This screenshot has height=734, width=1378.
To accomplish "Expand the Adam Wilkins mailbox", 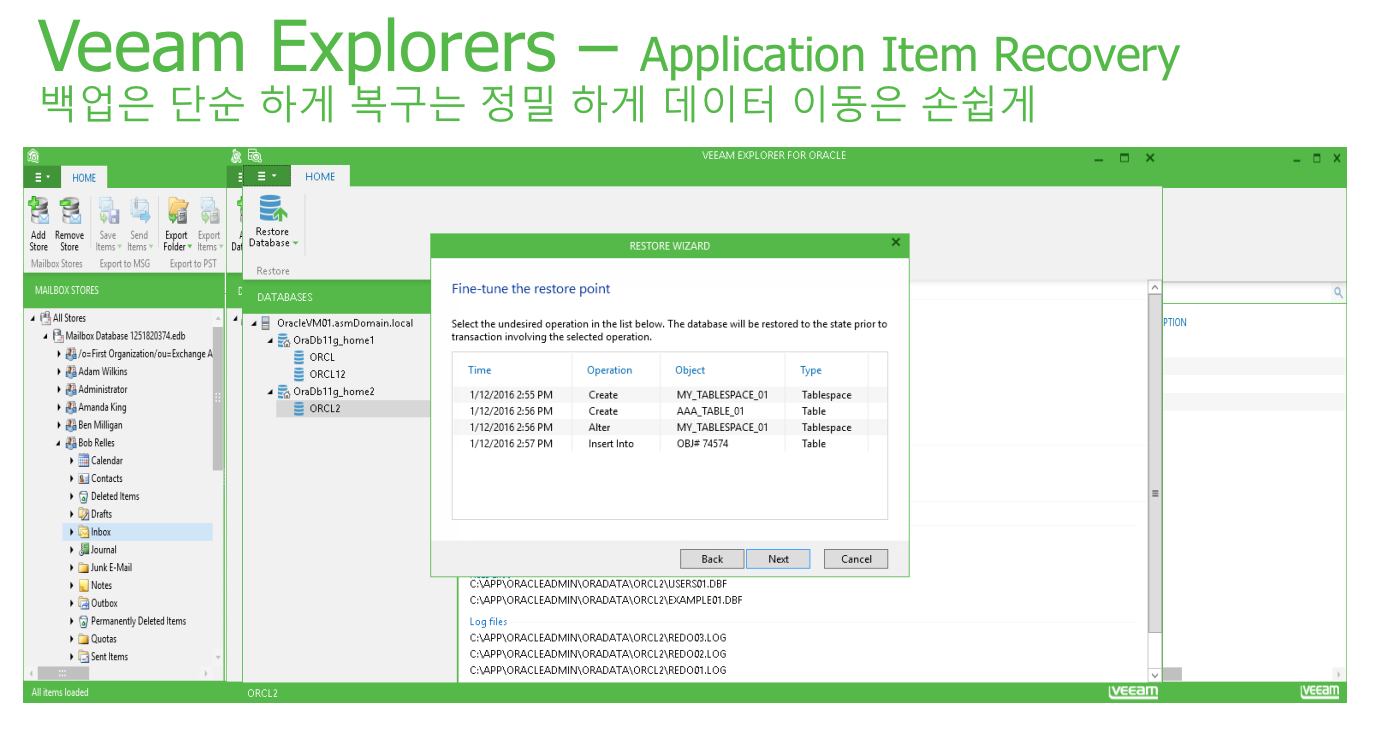I will pos(59,372).
